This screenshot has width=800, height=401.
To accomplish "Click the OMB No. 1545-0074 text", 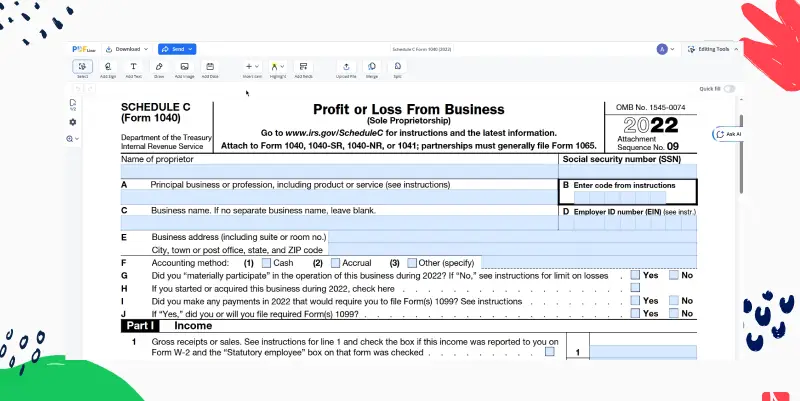I will [651, 108].
